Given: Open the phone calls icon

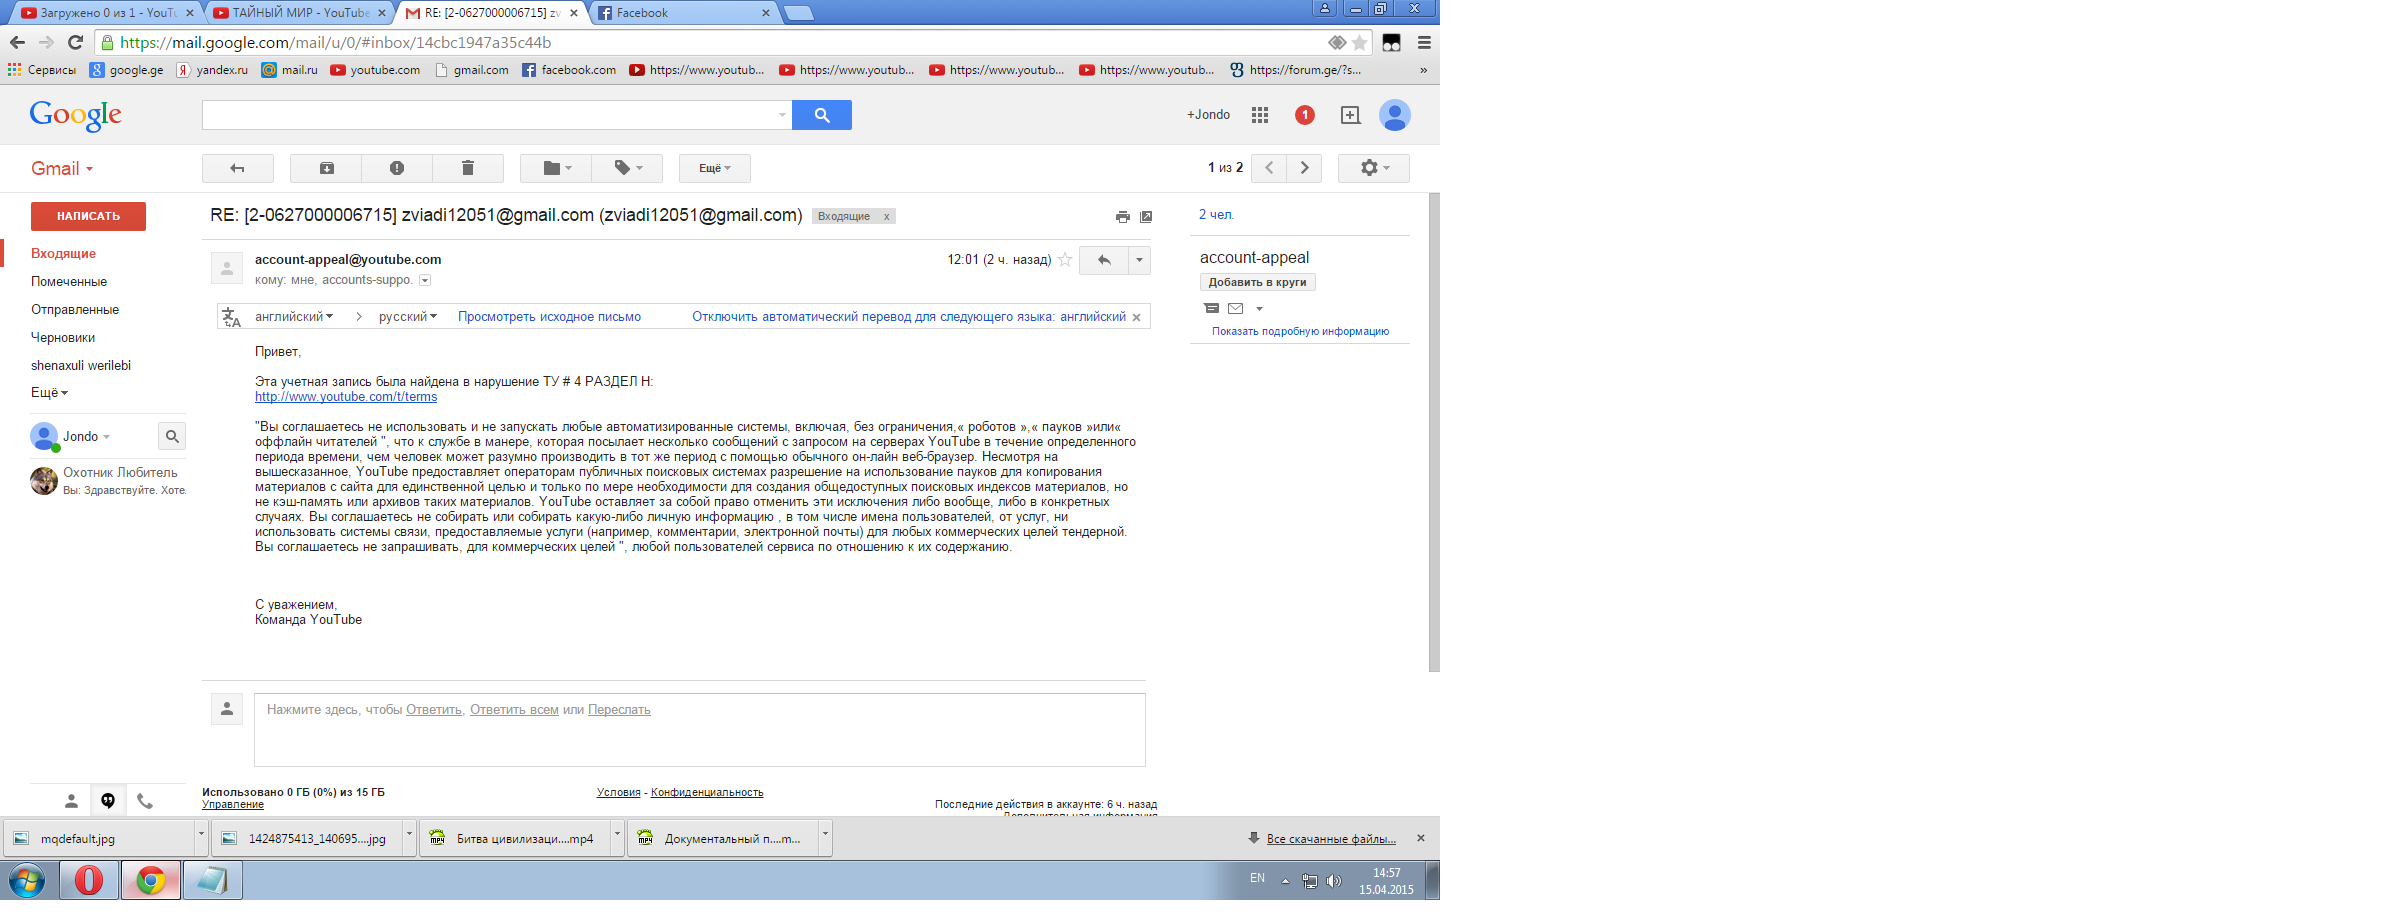Looking at the screenshot, I should [145, 800].
